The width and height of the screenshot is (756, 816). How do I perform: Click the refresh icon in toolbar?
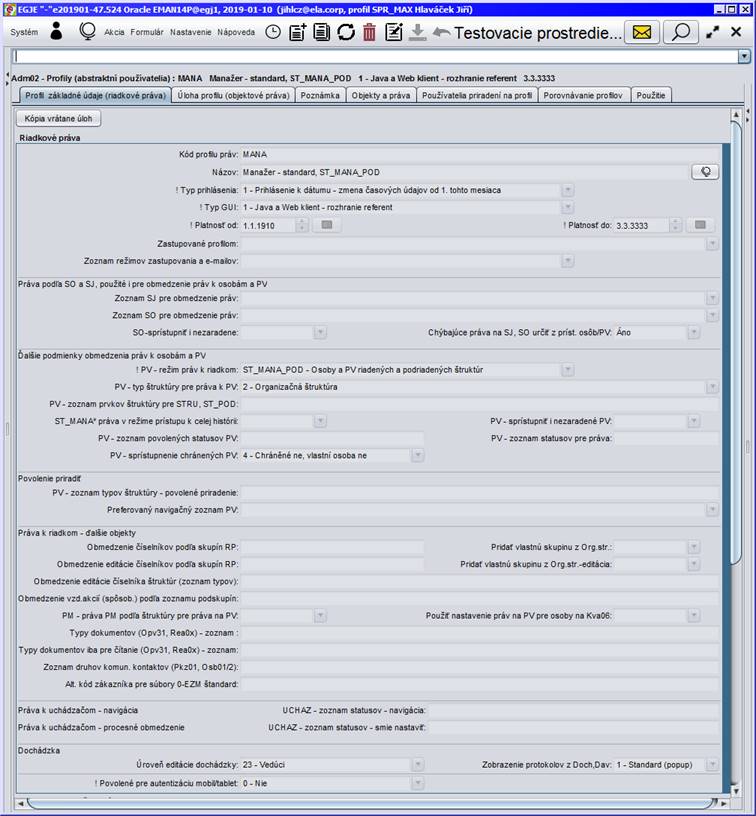[x=345, y=32]
